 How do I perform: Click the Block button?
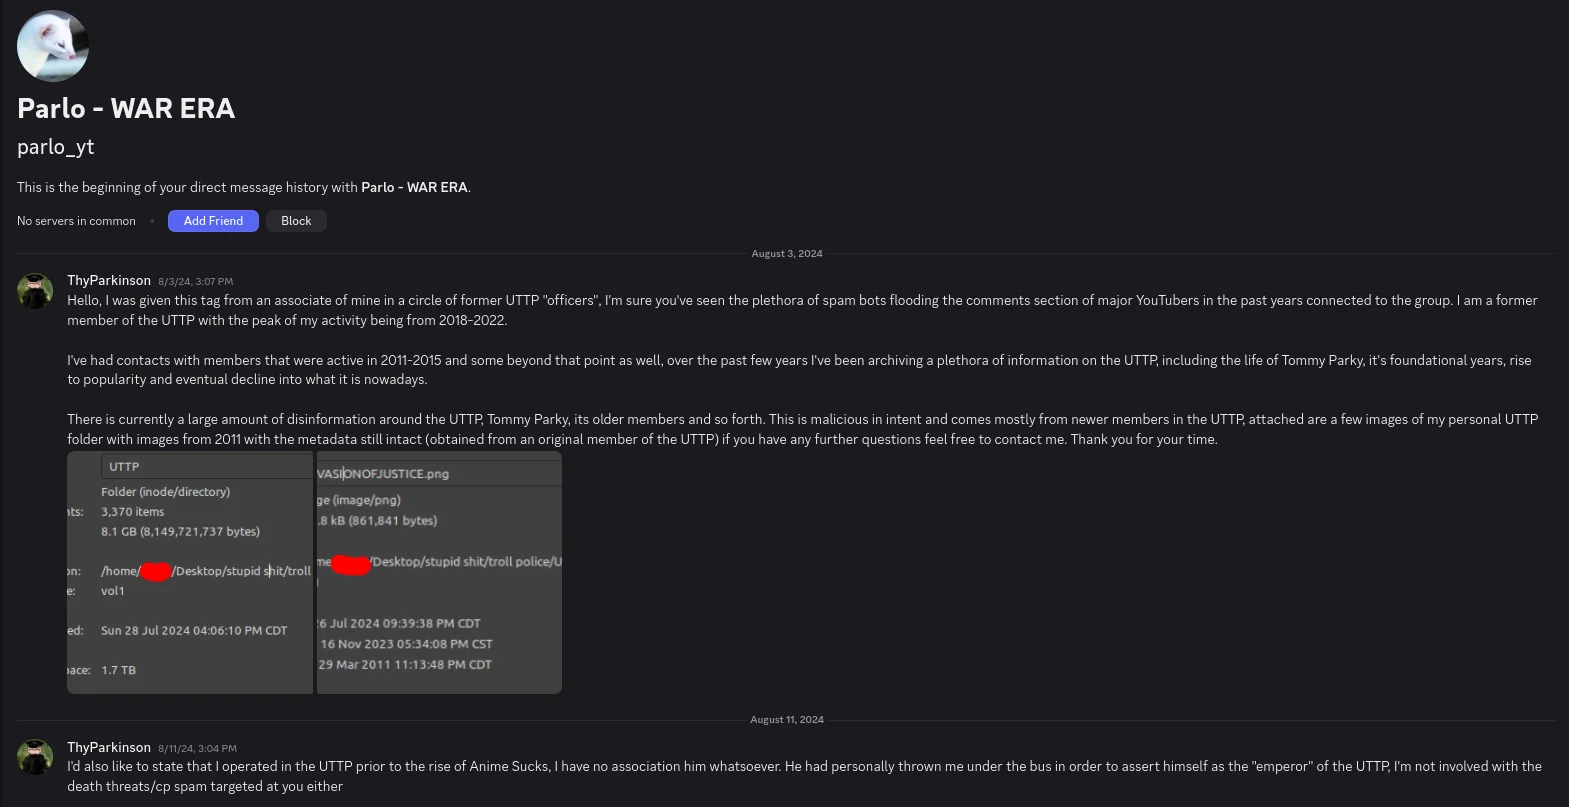(x=296, y=221)
